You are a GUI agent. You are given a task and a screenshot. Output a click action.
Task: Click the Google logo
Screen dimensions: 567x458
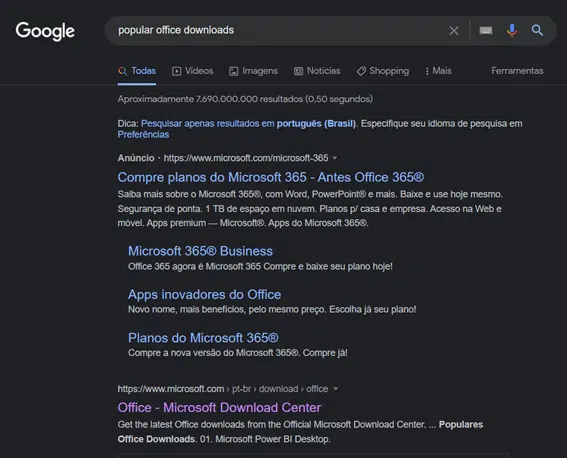(45, 31)
